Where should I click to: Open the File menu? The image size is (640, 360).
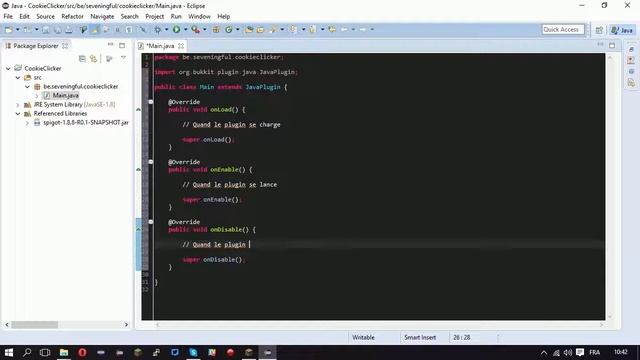tap(8, 16)
